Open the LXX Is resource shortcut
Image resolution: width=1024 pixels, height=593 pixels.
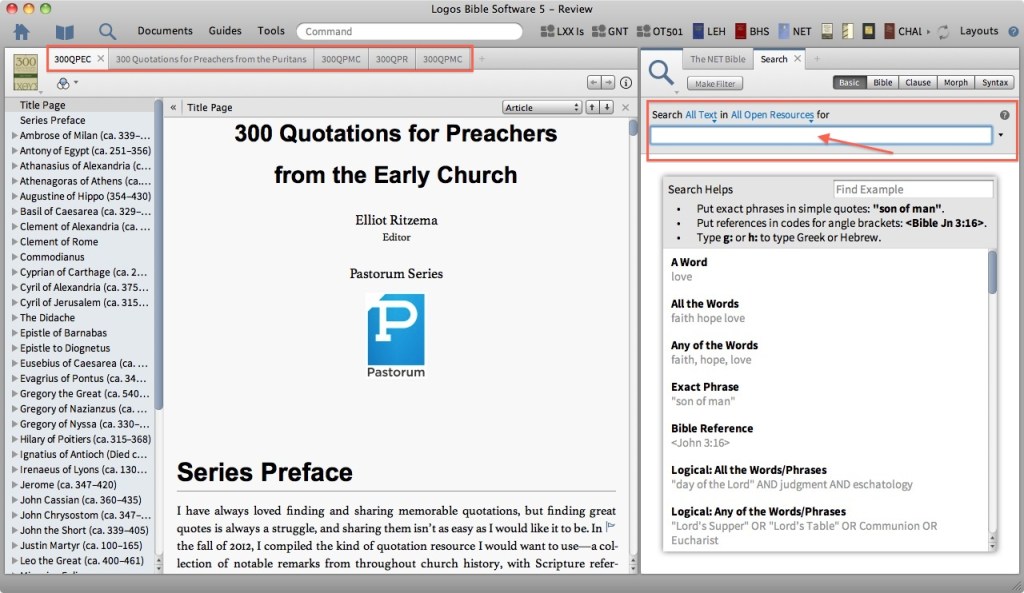(562, 31)
